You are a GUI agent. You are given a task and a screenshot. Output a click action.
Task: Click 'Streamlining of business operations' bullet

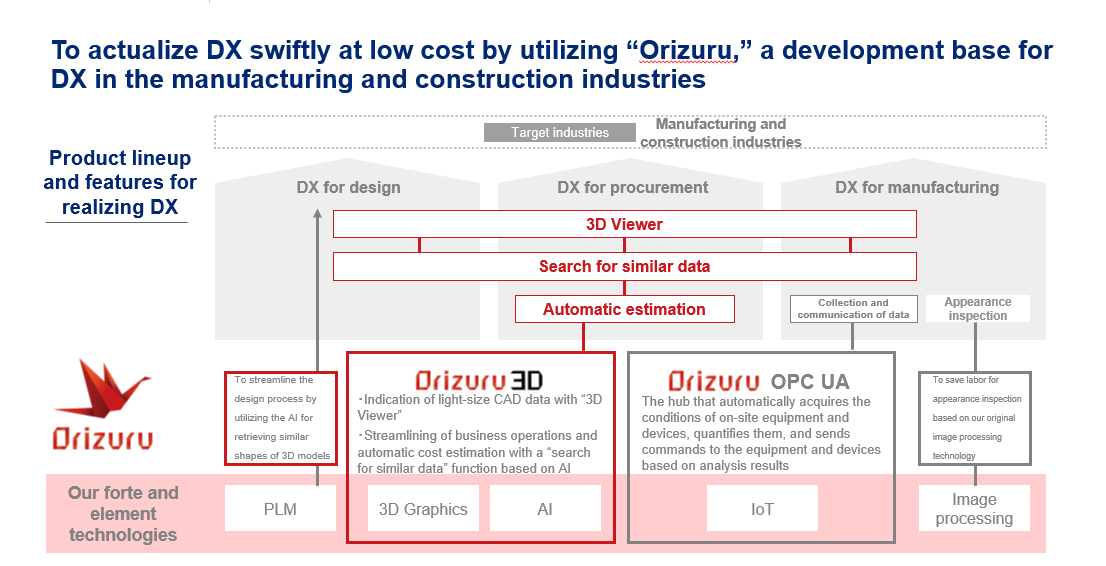[x=478, y=452]
